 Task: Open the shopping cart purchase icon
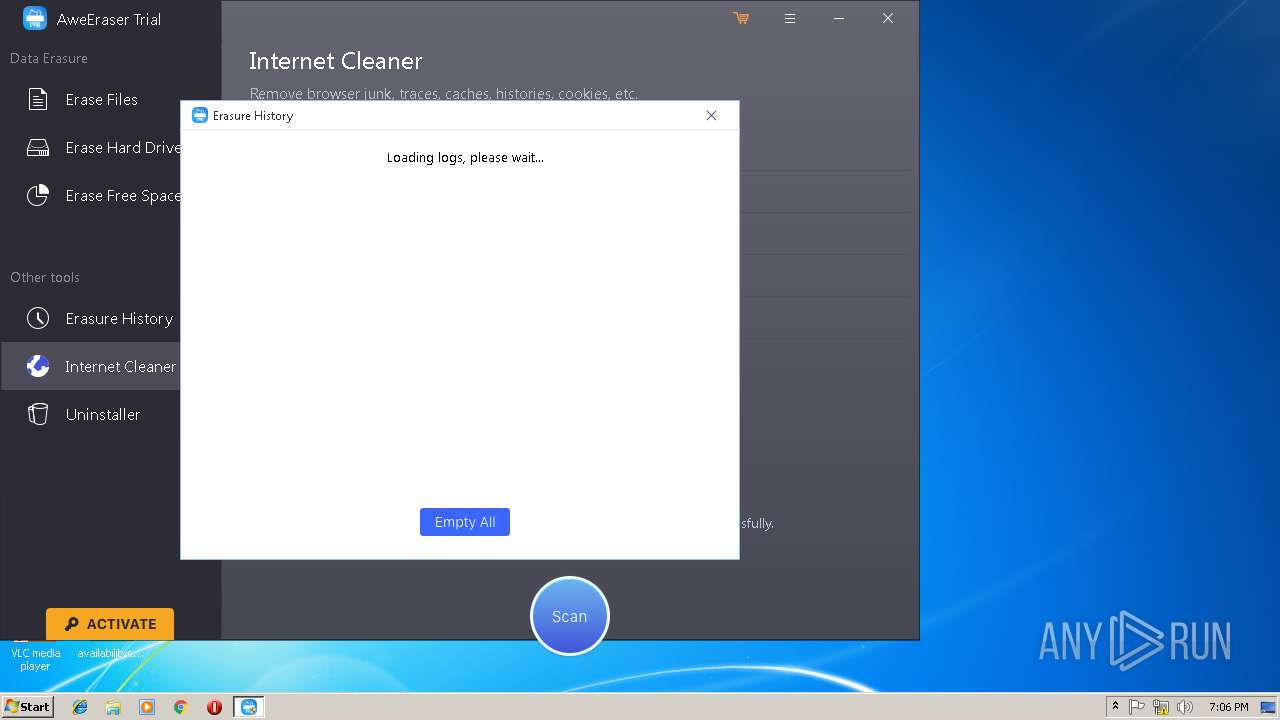741,18
